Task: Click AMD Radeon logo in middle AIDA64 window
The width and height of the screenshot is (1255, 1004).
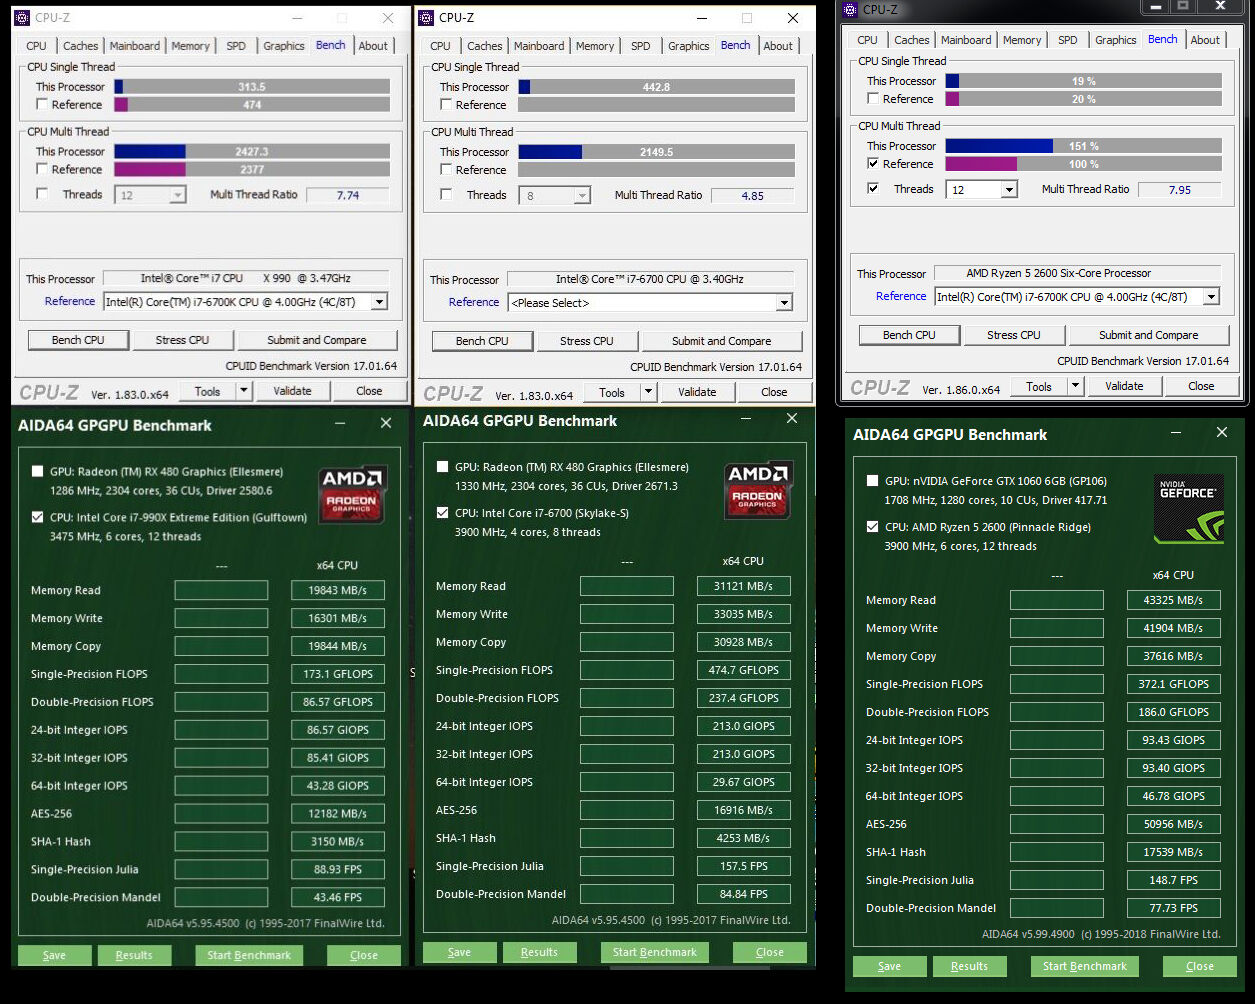Action: [757, 490]
